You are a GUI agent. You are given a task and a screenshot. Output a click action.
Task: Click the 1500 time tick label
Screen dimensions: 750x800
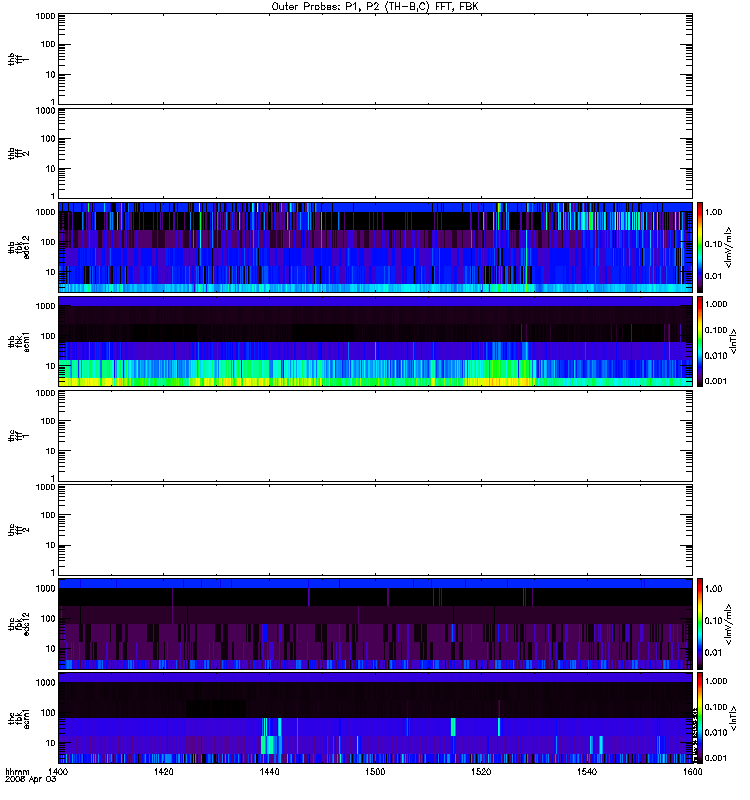[x=375, y=772]
